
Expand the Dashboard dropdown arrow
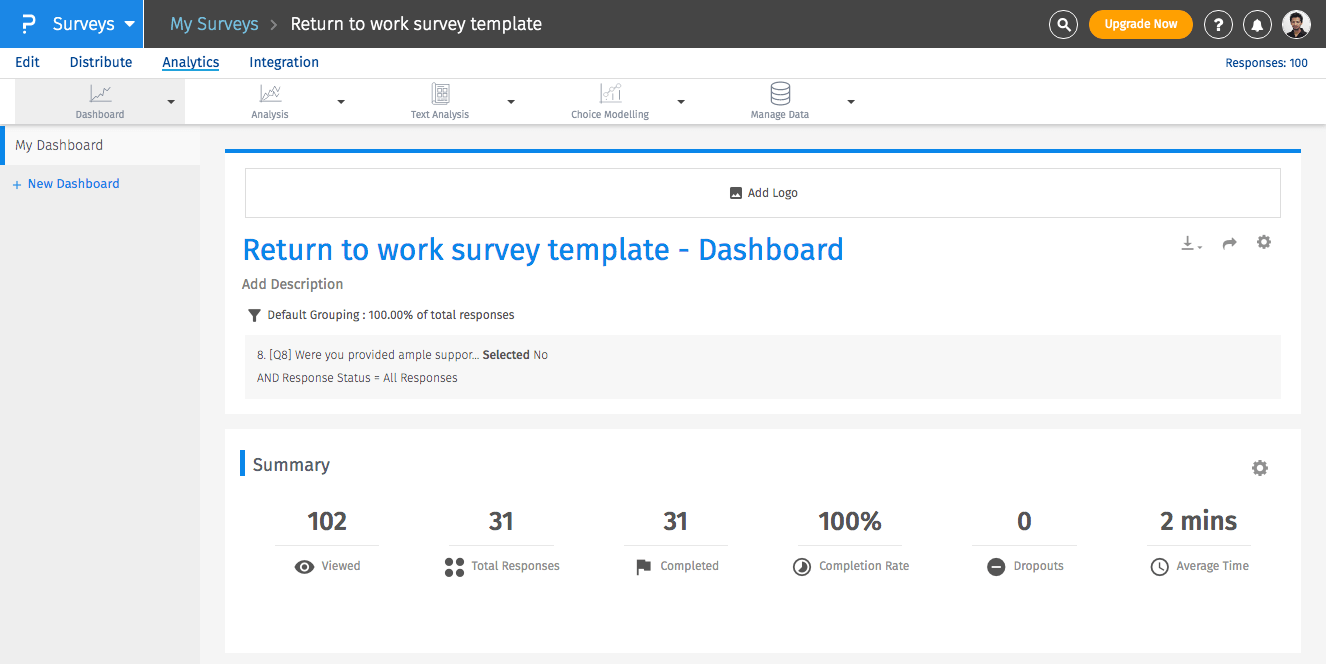tap(171, 102)
